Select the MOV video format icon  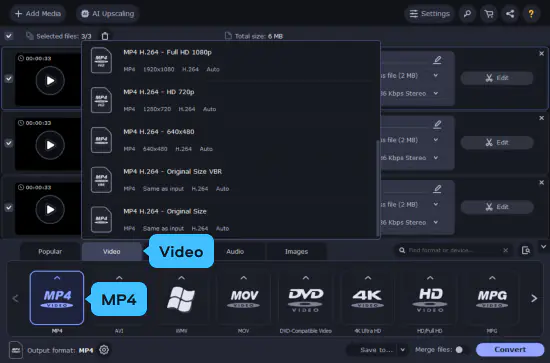point(243,298)
